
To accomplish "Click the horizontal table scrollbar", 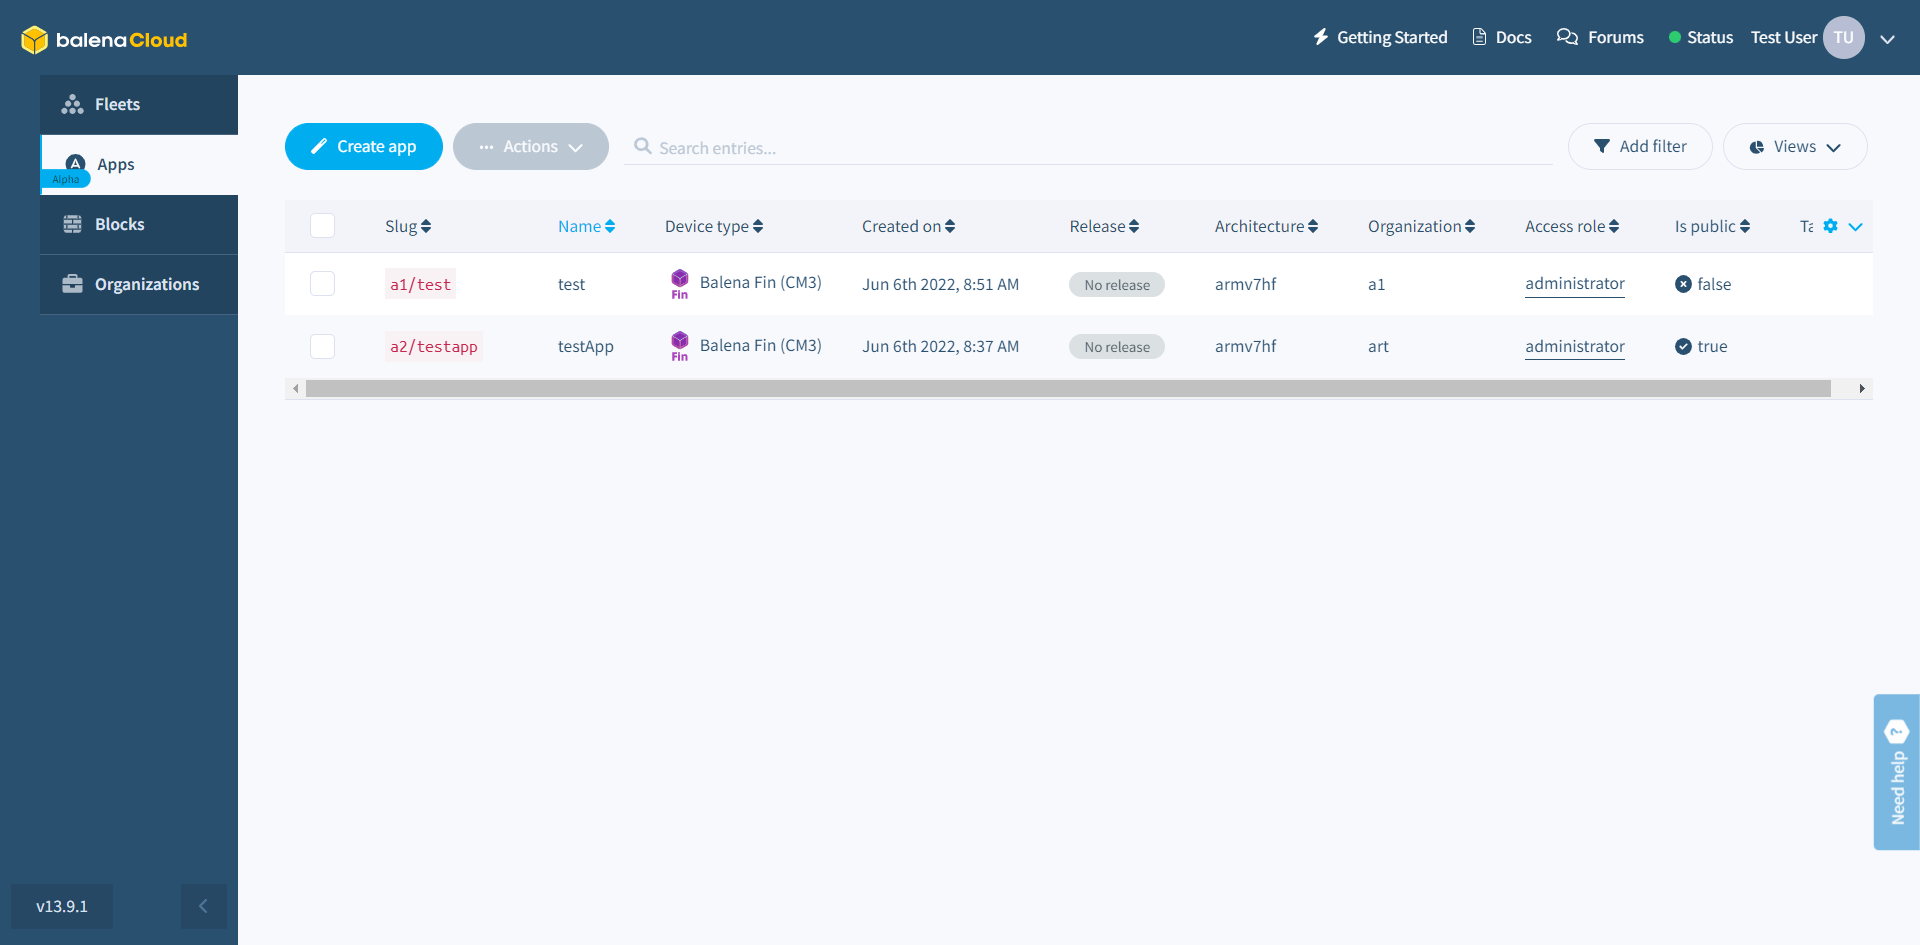I will click(x=1067, y=389).
